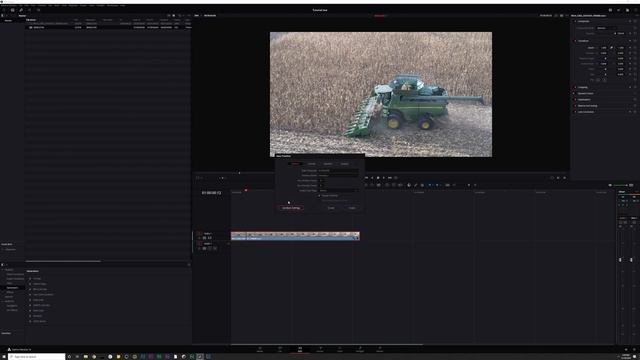Switch to the Media page
Viewport: 640px width, 360px height.
[x=260, y=349]
